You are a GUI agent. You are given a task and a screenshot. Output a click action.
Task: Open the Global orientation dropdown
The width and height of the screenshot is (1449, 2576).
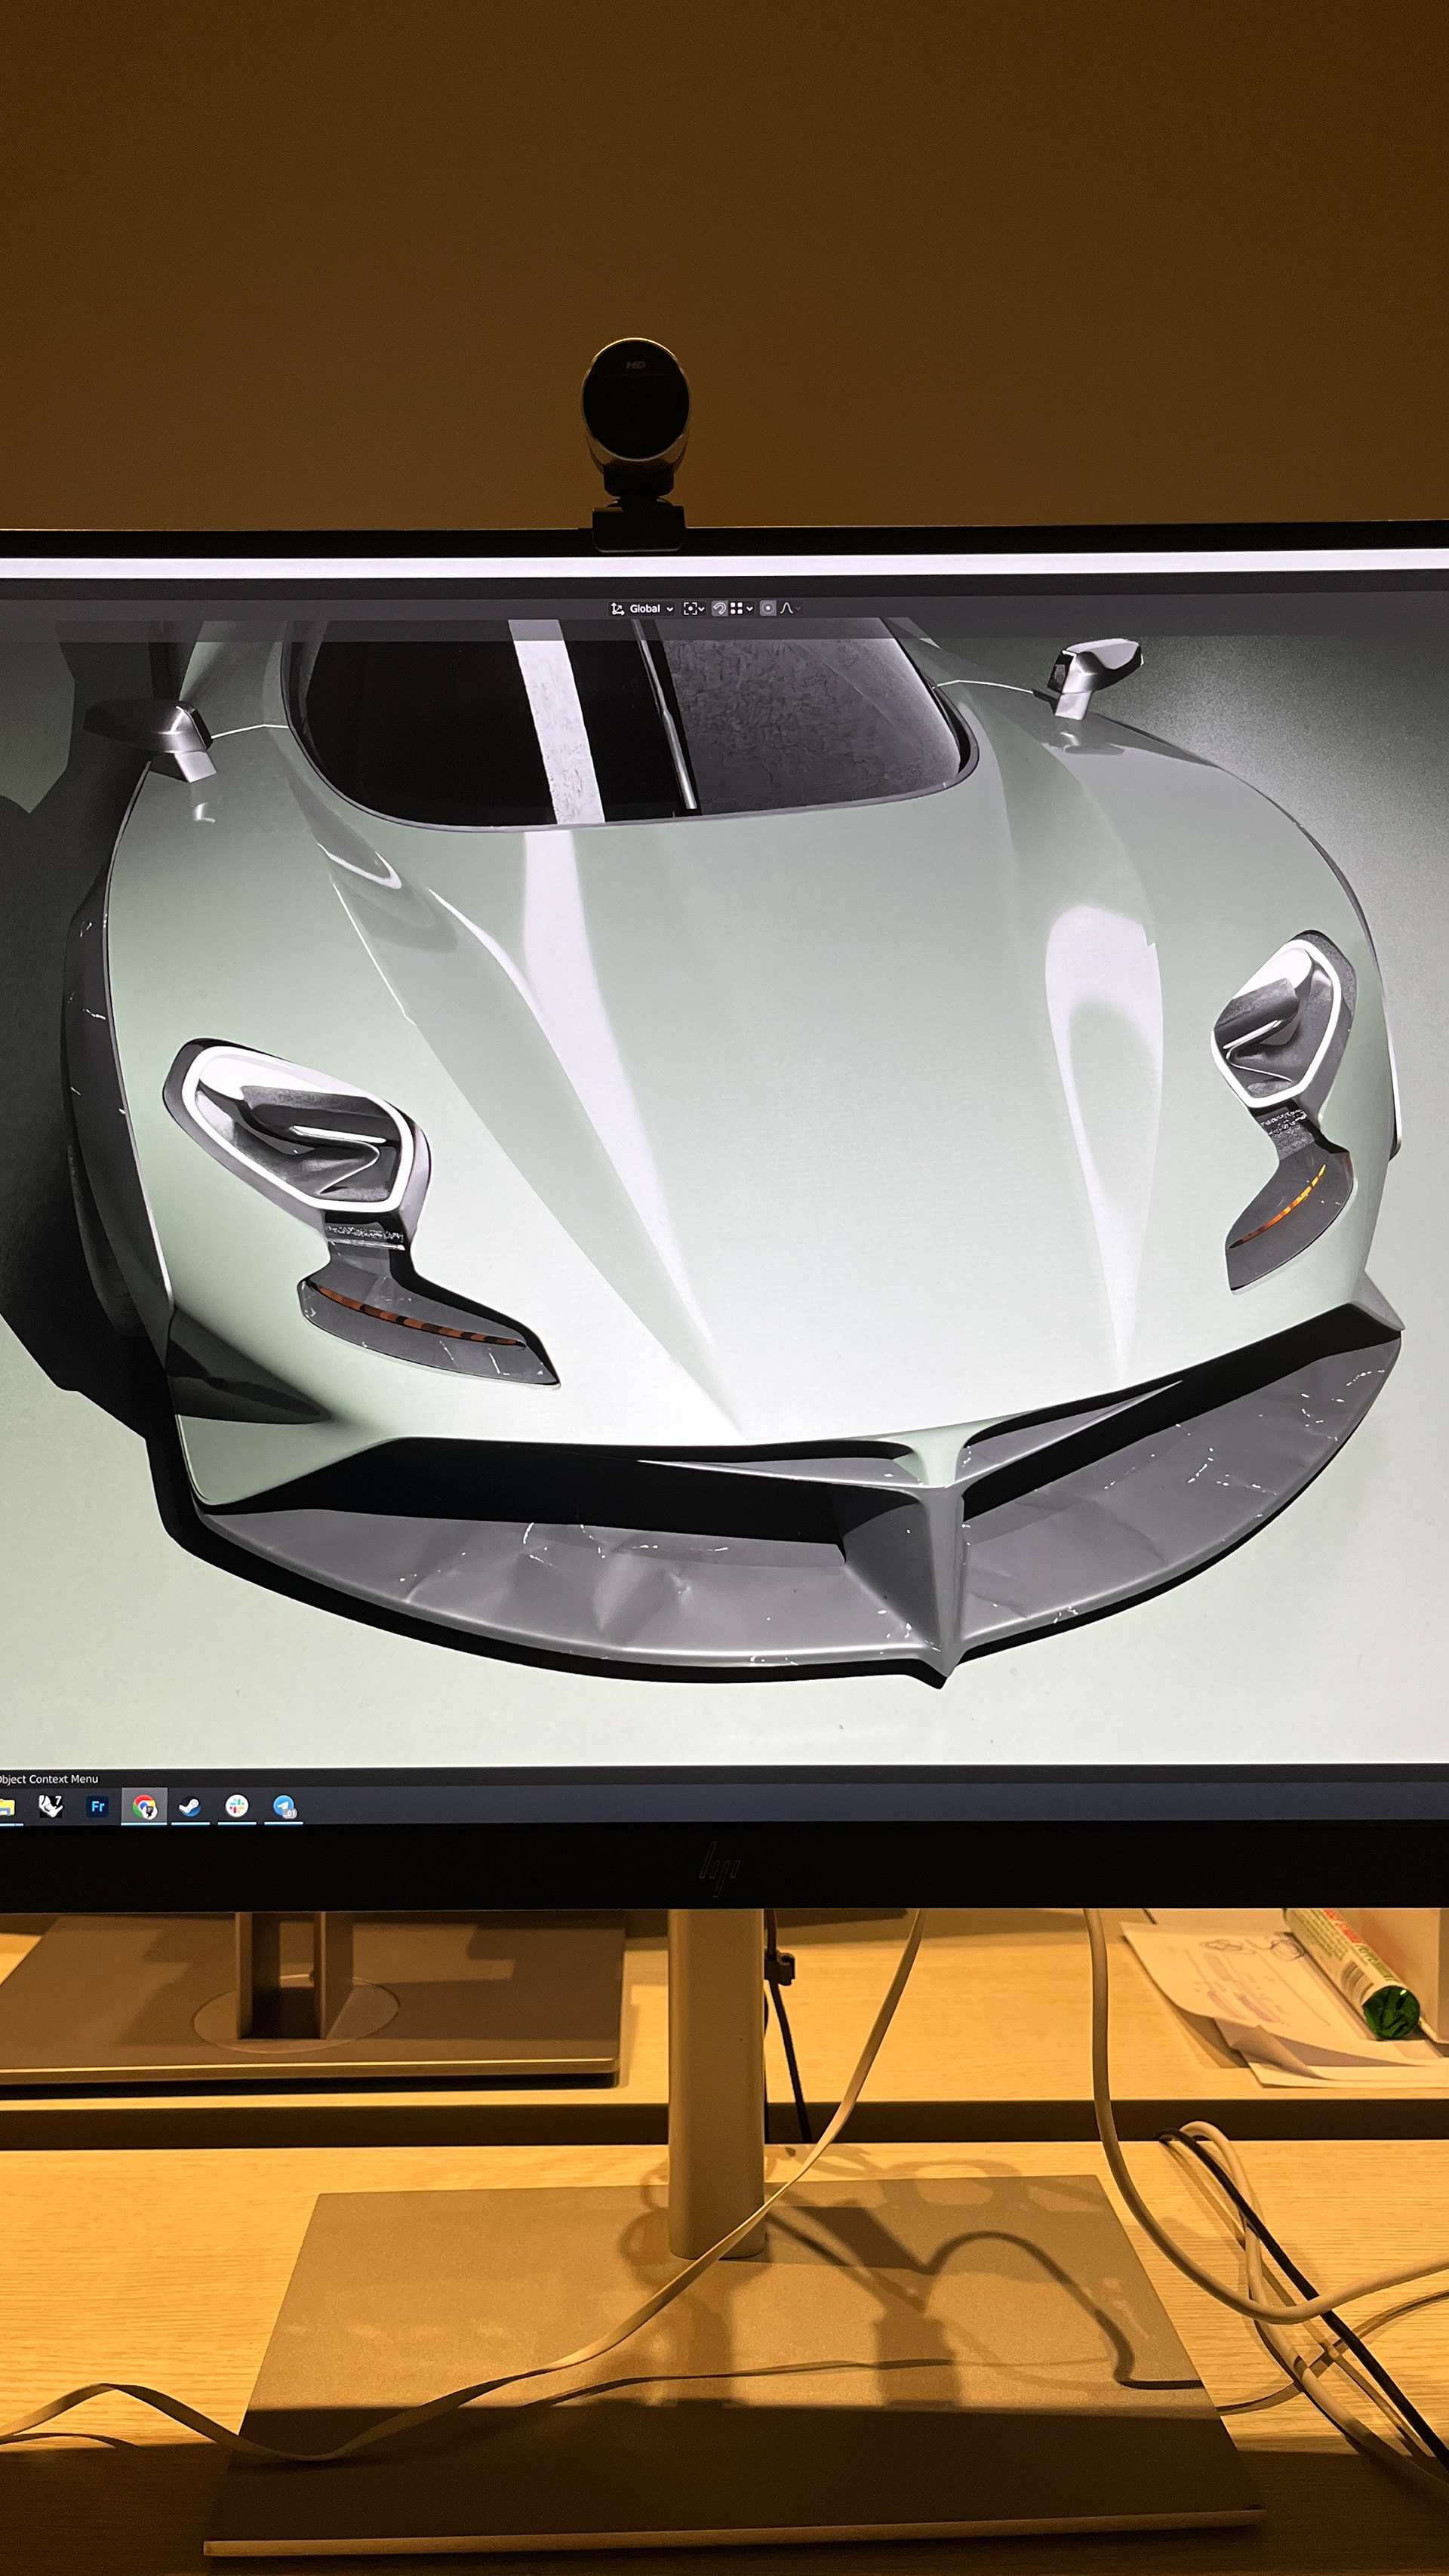(650, 608)
